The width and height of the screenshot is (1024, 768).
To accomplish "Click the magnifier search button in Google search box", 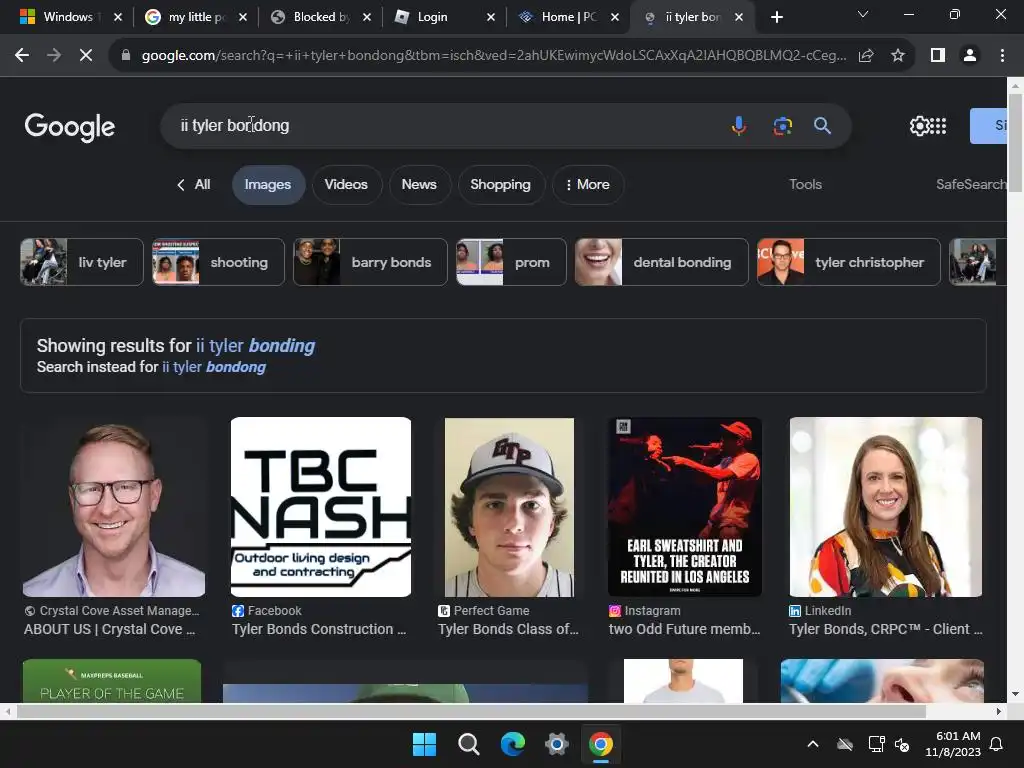I will (822, 125).
